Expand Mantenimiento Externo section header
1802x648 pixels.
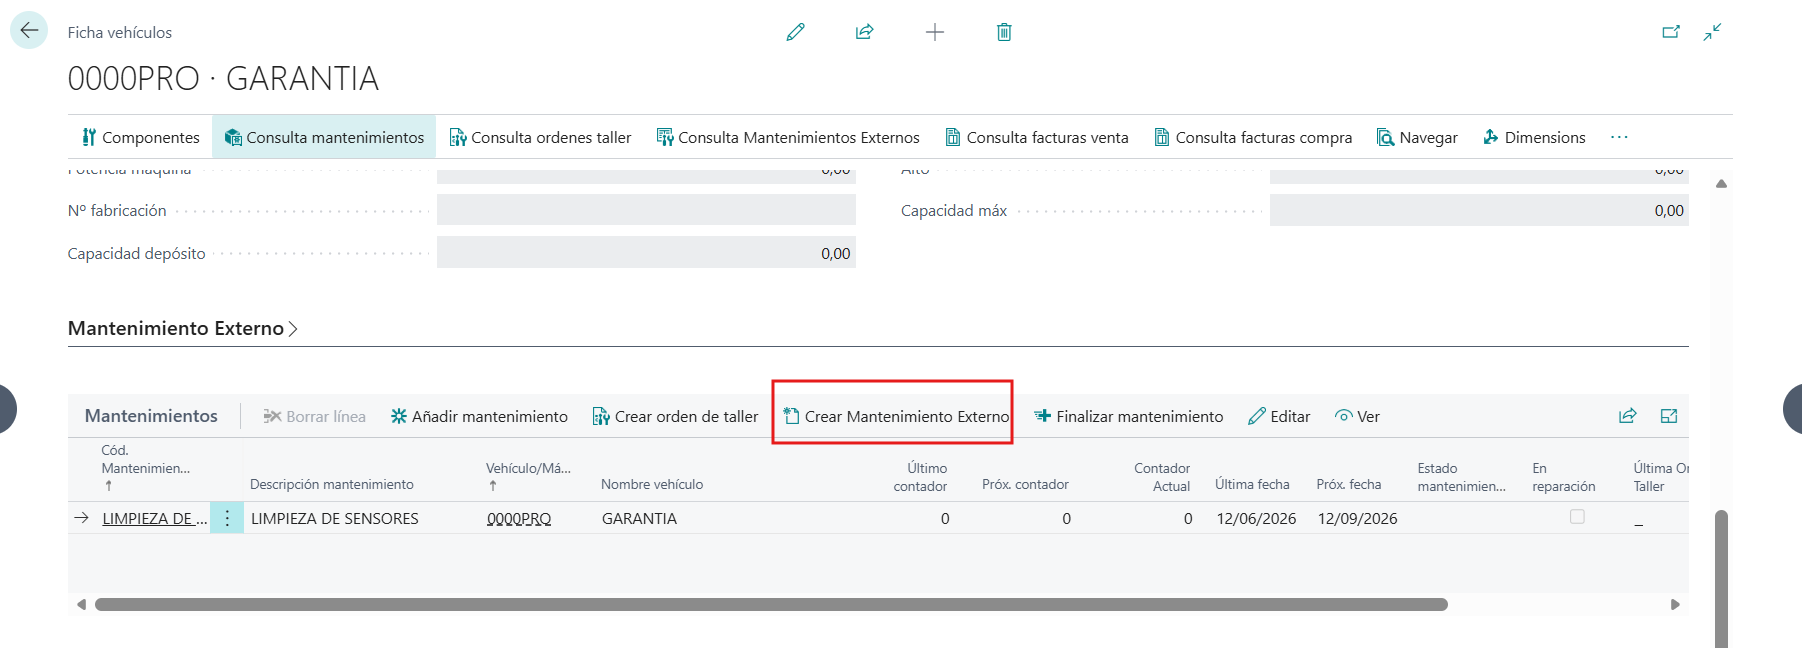click(183, 328)
